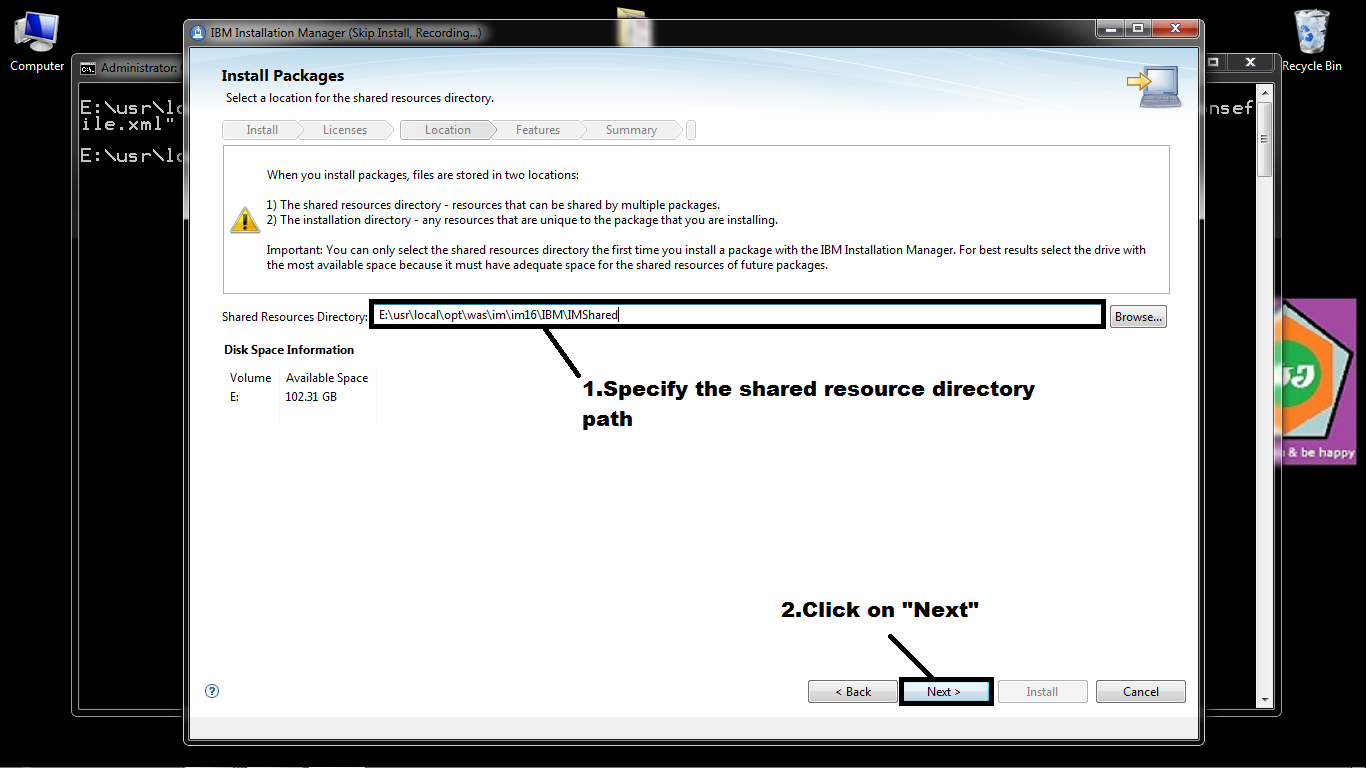Viewport: 1366px width, 768px height.
Task: Open the Computer desktop icon
Action: [37, 42]
